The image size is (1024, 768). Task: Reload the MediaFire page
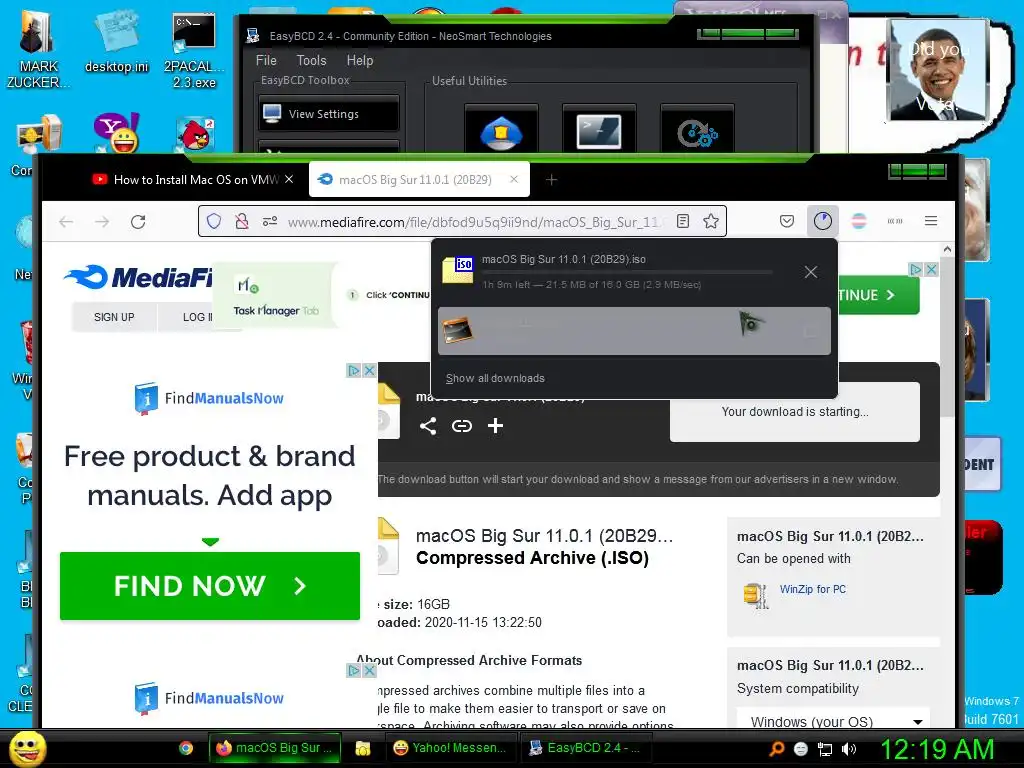tap(138, 222)
